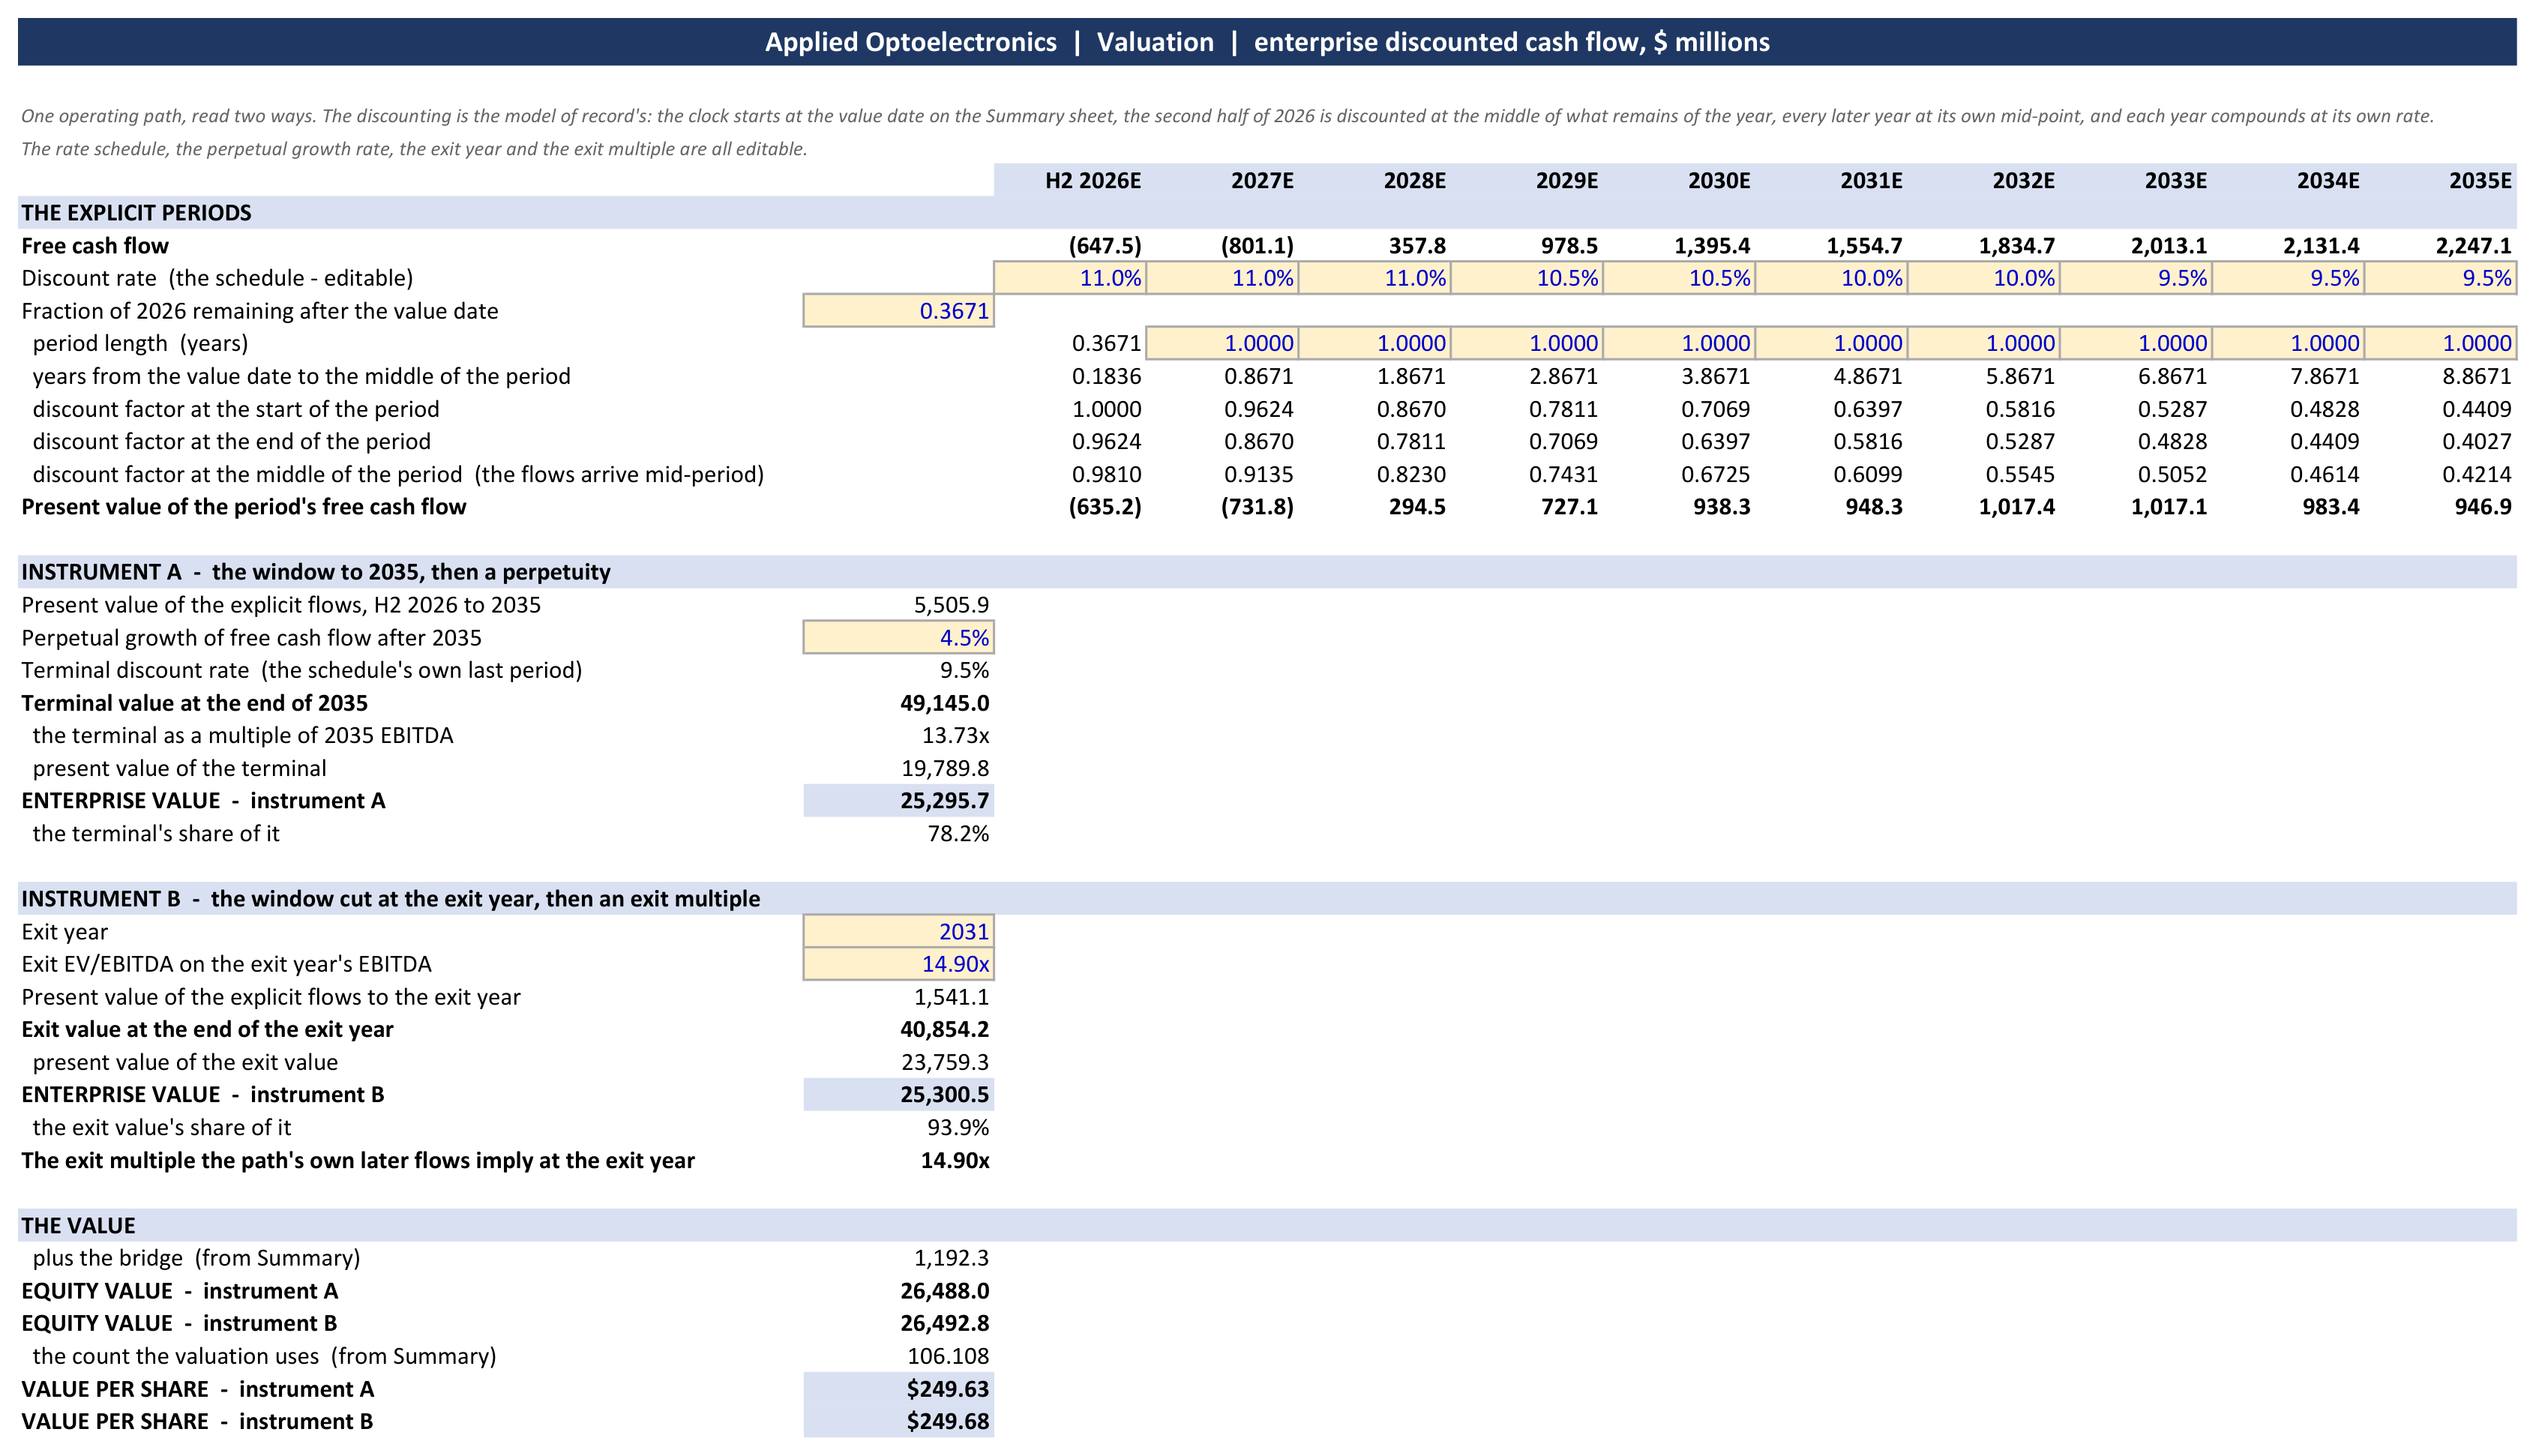Click the INSTRUMENT B section header

[1267, 899]
